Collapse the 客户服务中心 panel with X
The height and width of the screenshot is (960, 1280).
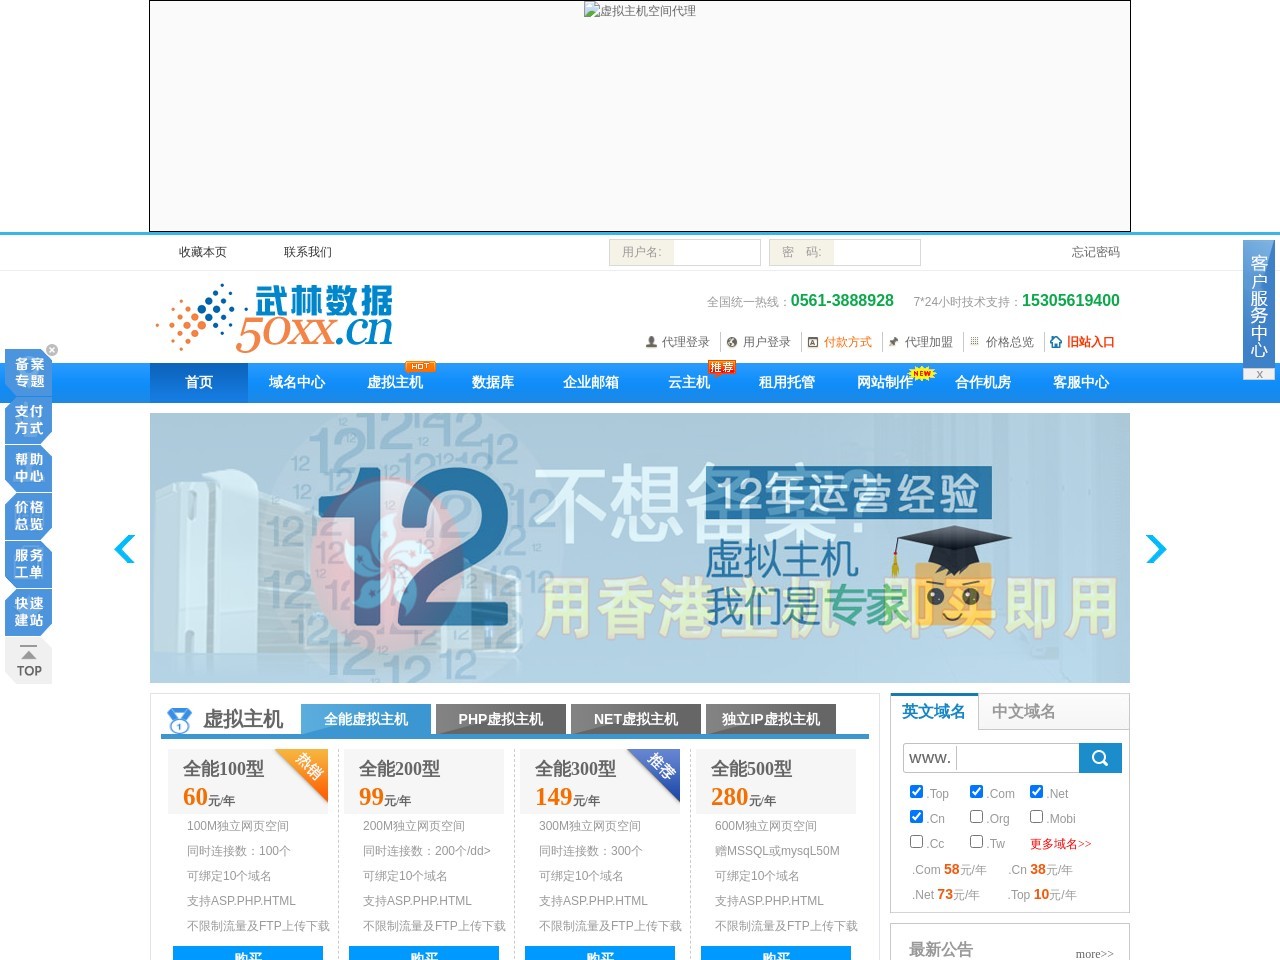[1259, 374]
